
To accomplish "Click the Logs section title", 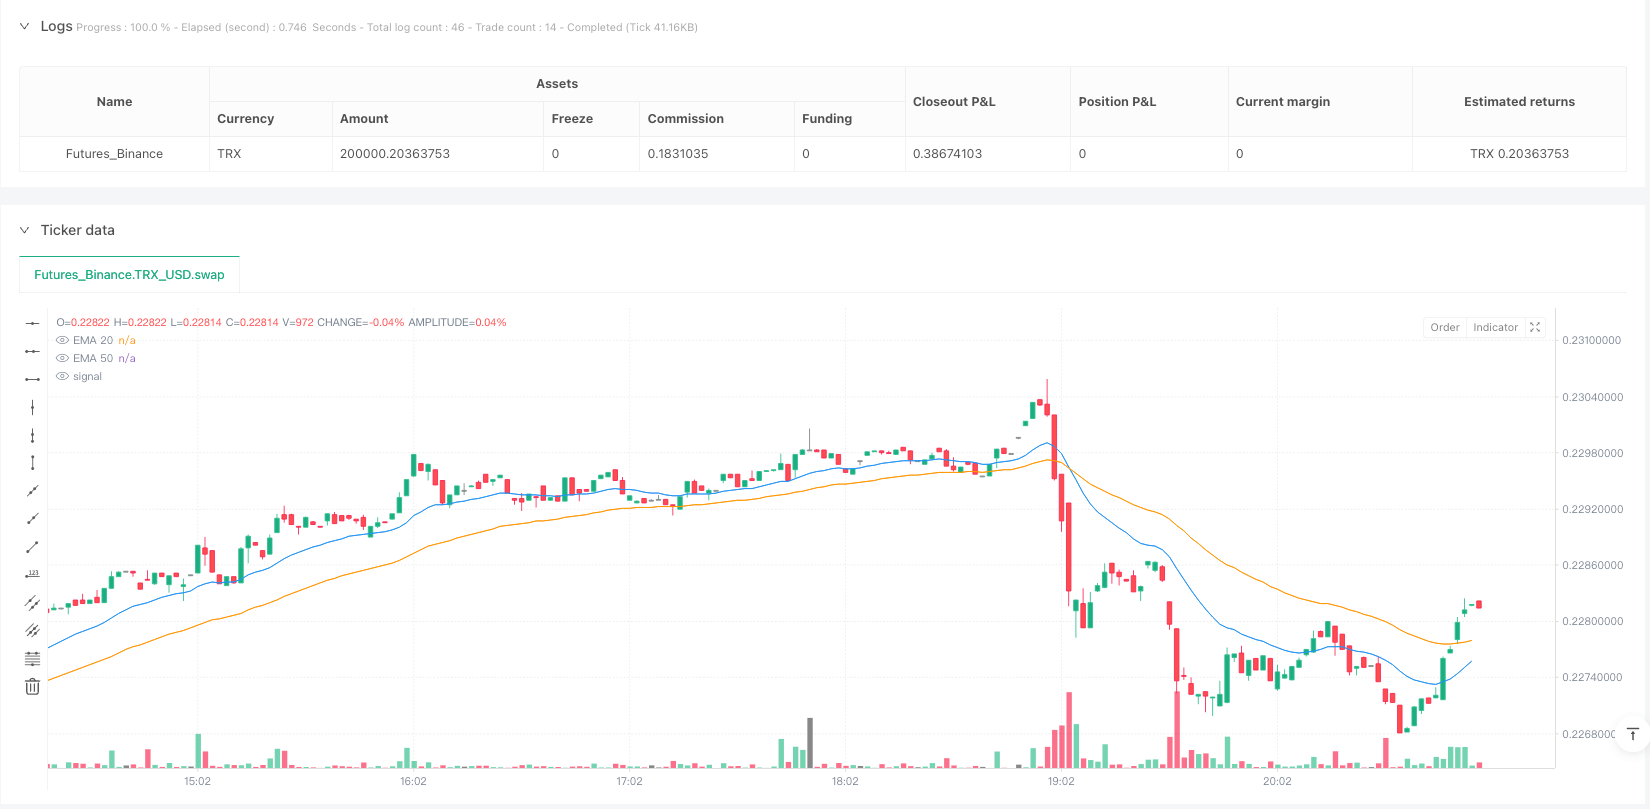I will (x=56, y=26).
